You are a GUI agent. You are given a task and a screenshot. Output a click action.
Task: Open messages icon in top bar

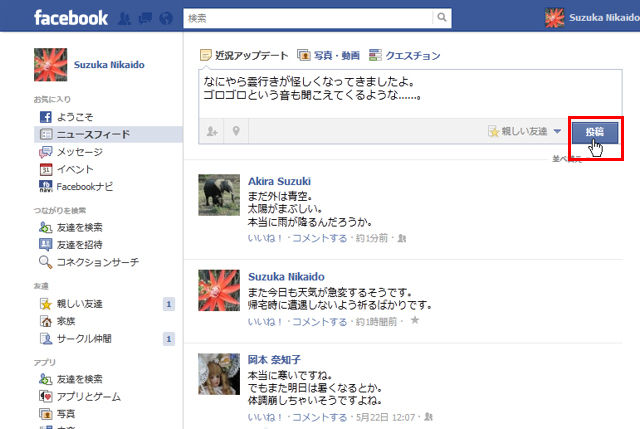(145, 18)
